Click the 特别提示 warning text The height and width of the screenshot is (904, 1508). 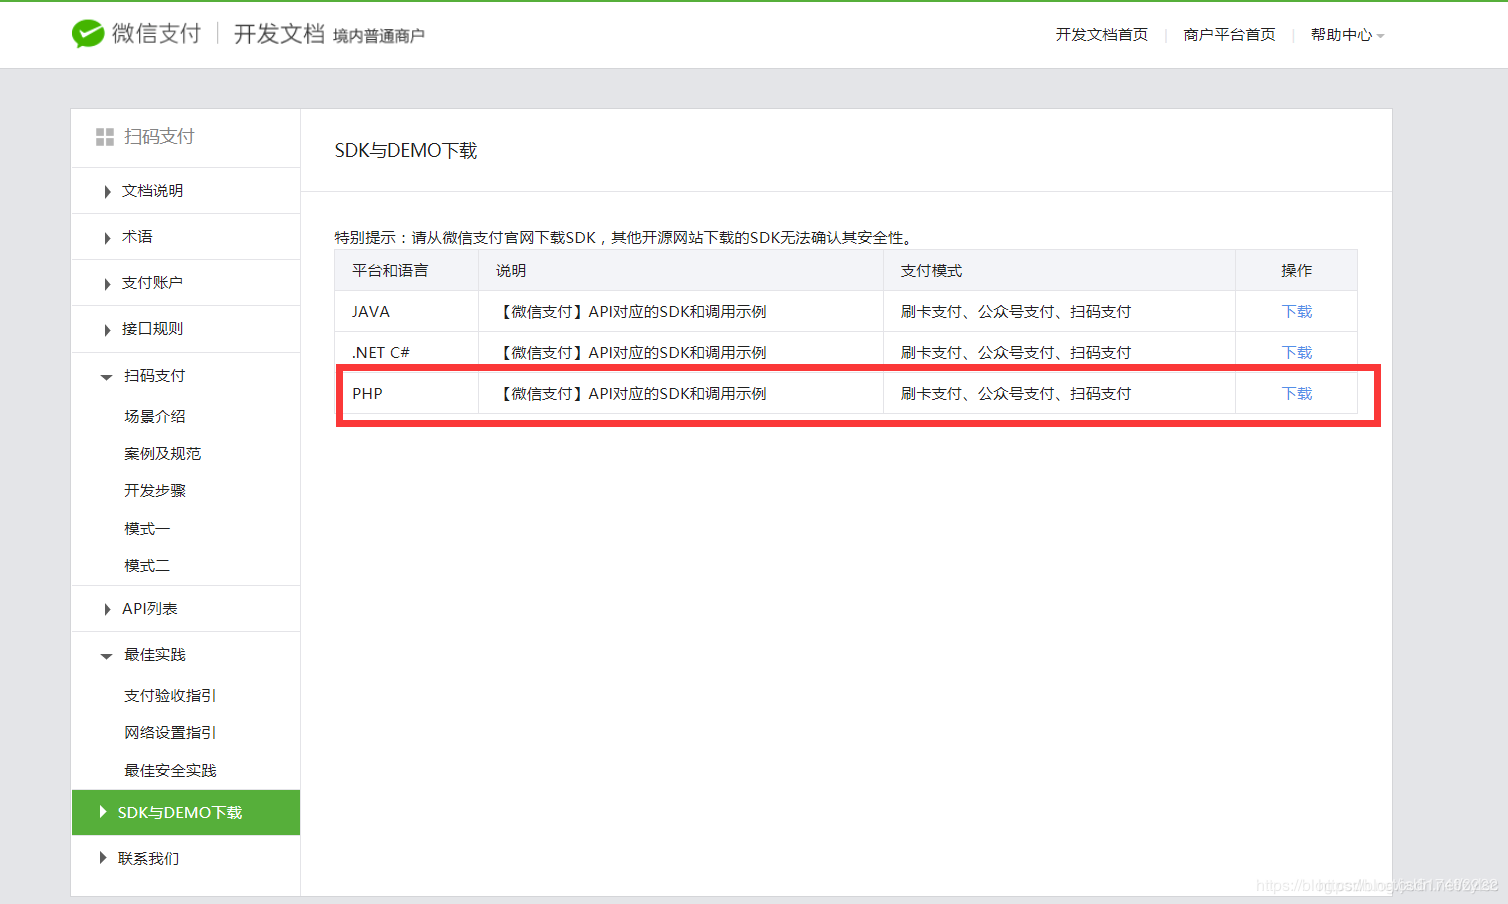(623, 237)
